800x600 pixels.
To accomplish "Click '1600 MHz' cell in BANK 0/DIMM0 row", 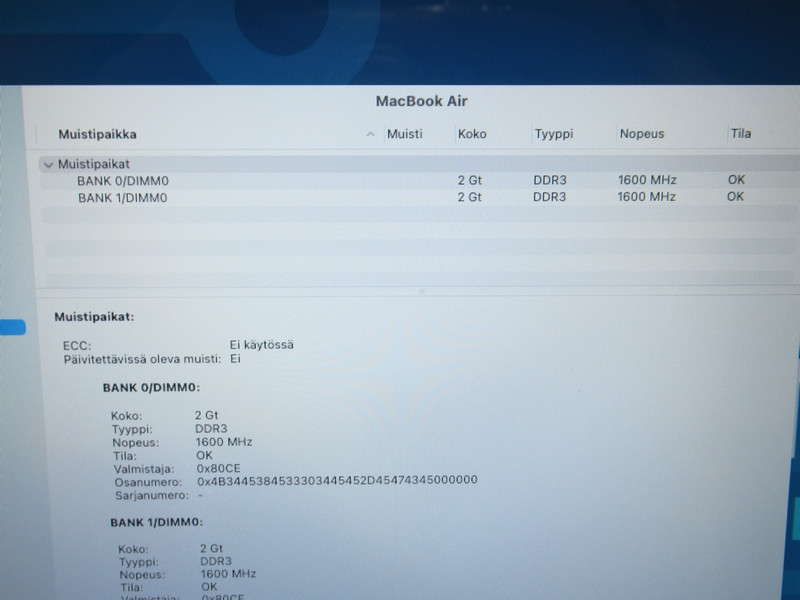I will coord(647,180).
